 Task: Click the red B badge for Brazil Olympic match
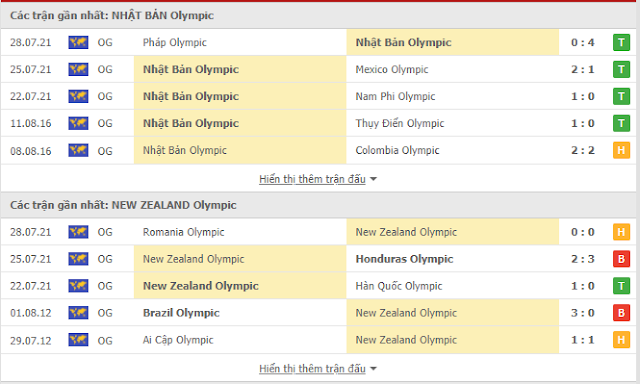(x=621, y=313)
